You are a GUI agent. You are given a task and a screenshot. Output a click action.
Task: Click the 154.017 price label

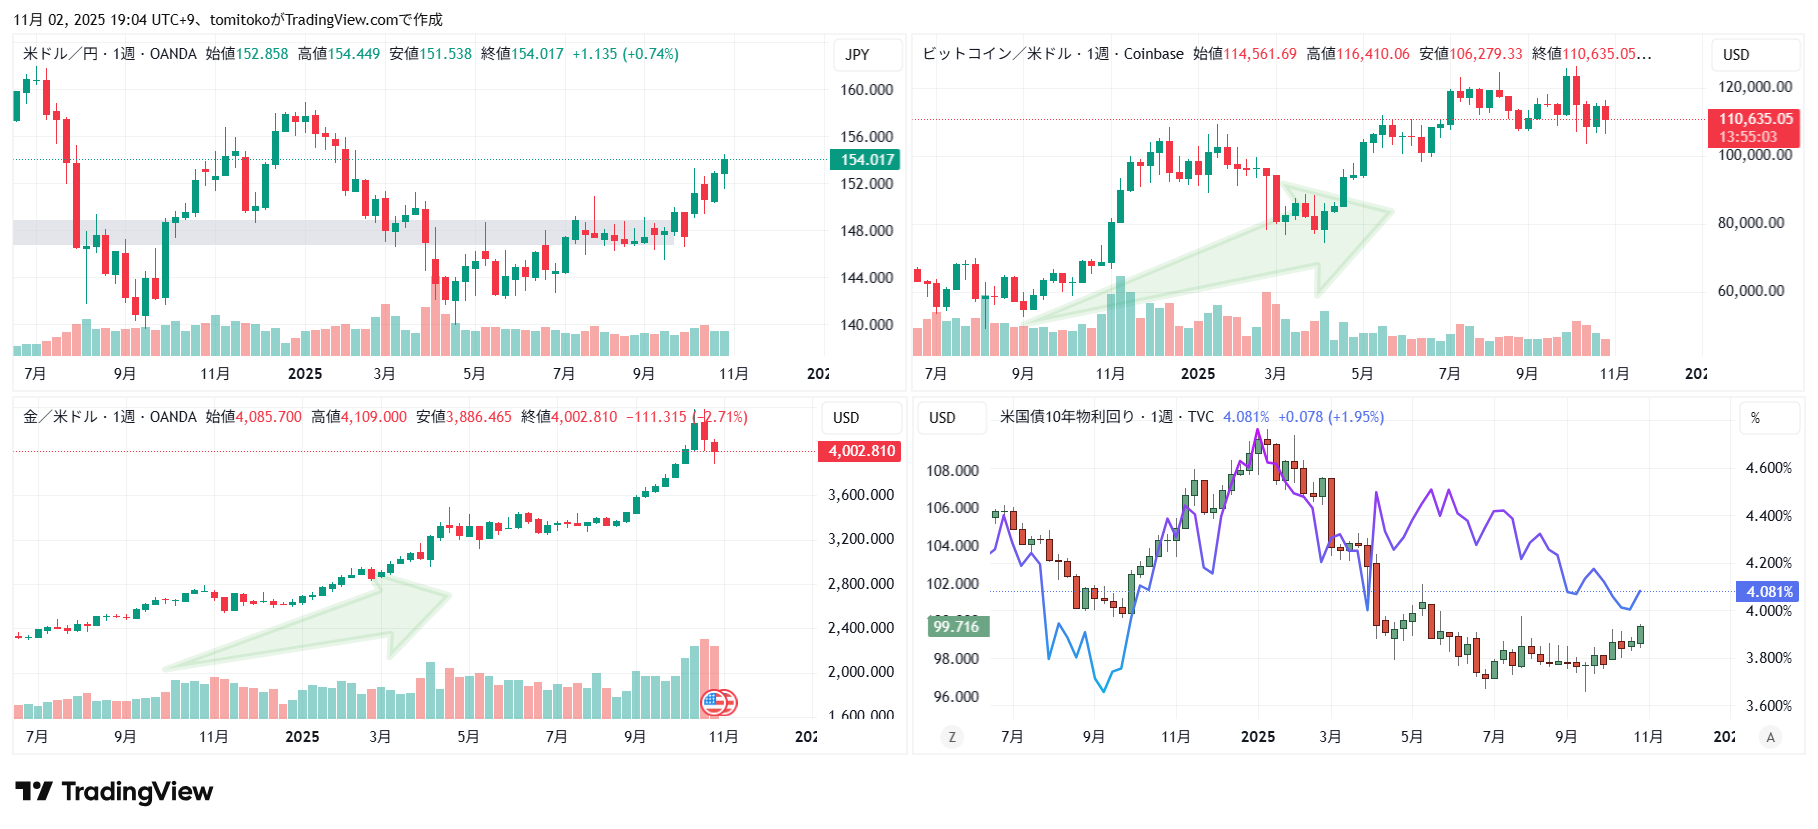[x=866, y=160]
